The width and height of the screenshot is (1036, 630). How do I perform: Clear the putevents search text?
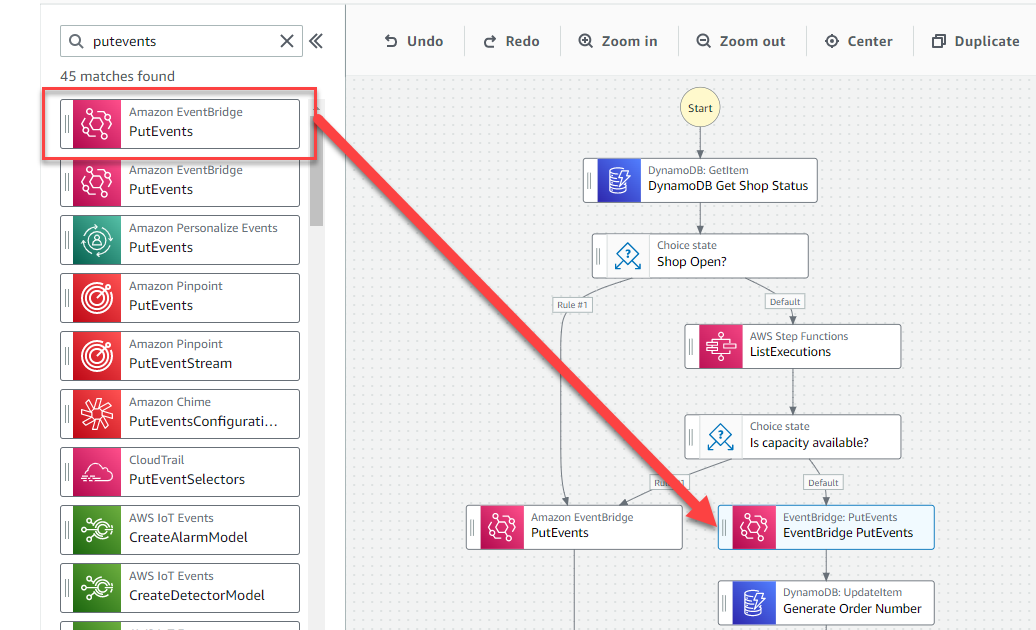[287, 41]
